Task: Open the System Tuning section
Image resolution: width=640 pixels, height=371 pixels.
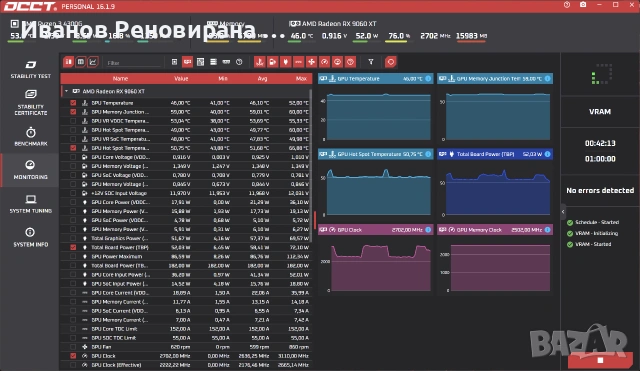Action: point(31,204)
